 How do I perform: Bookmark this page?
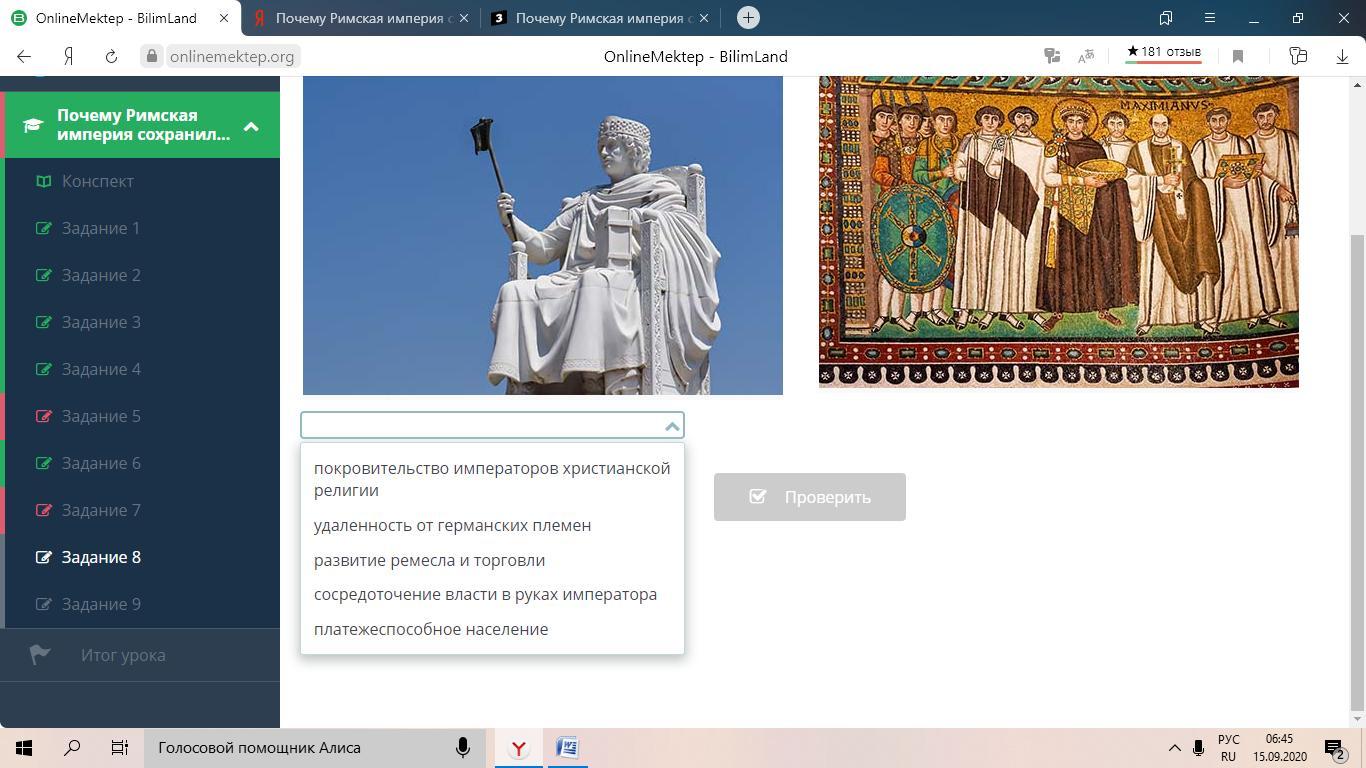(1238, 56)
